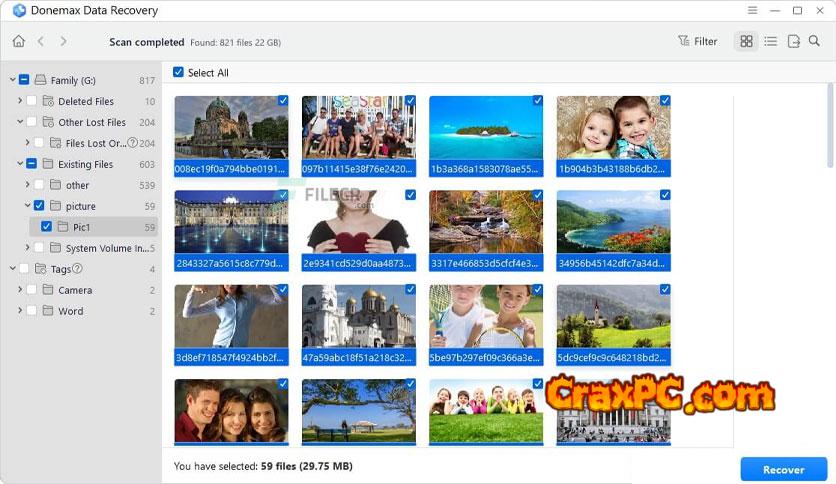The width and height of the screenshot is (836, 484).
Task: Click the export scan results icon
Action: click(793, 41)
